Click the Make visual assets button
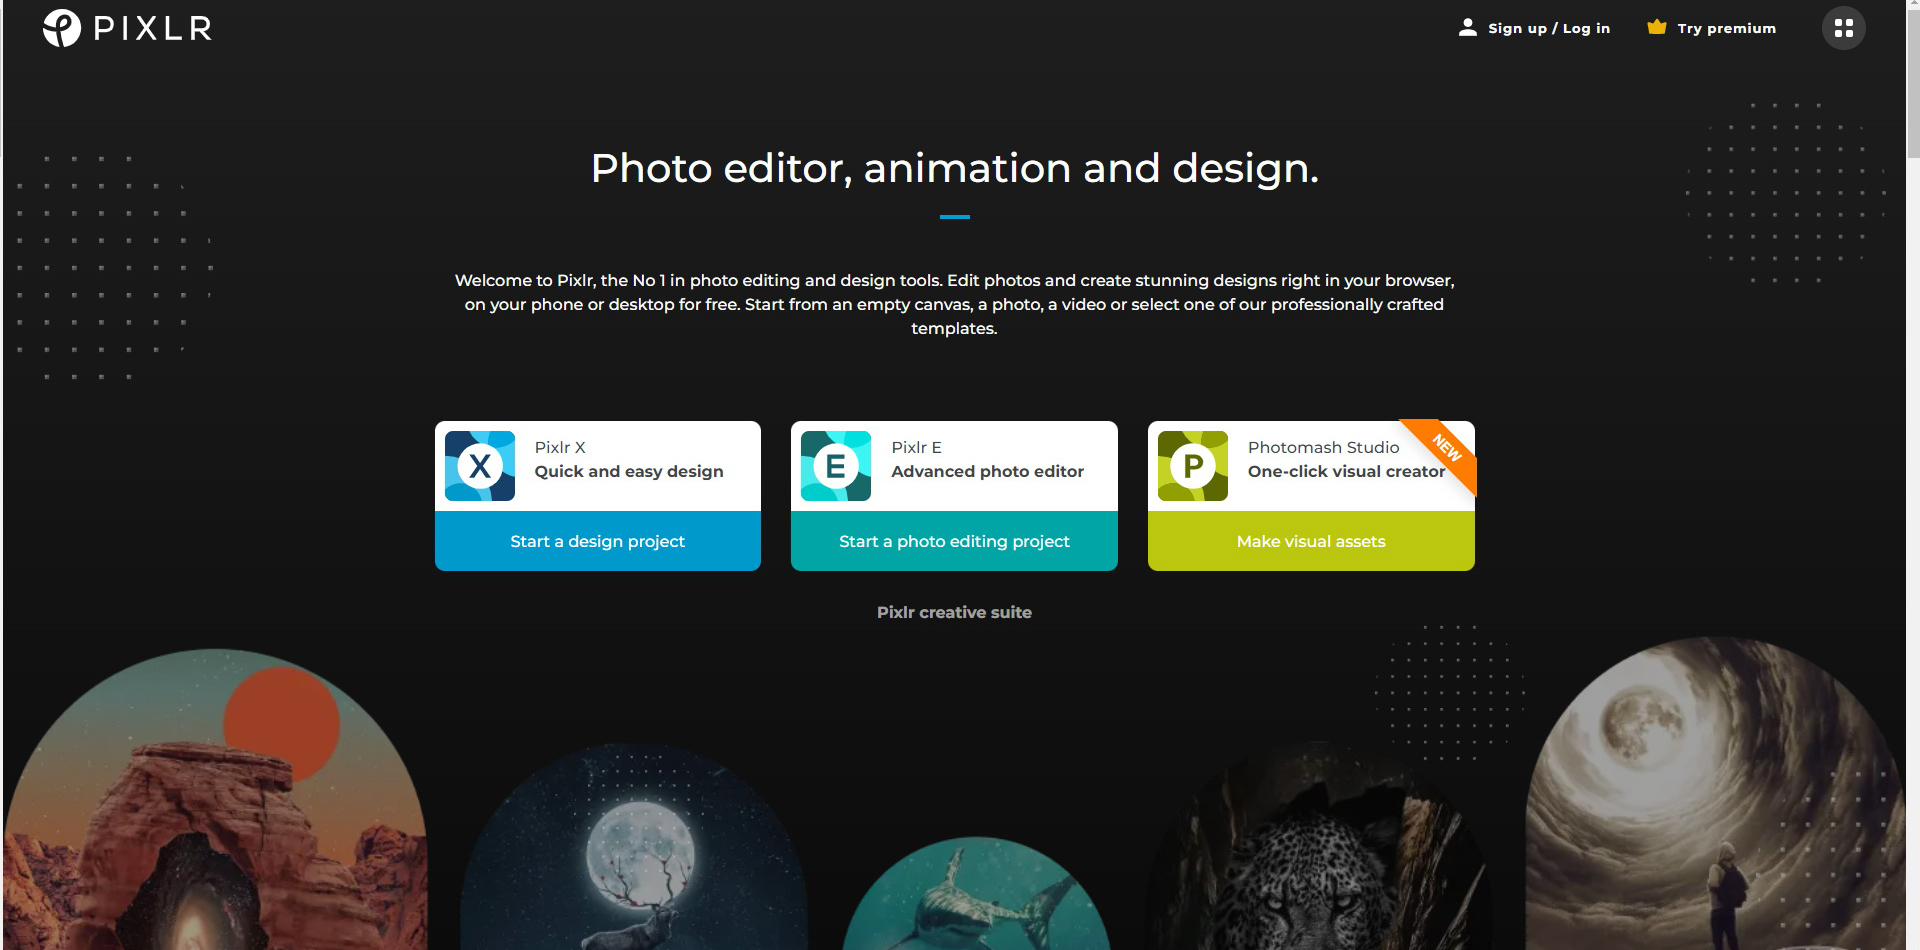Screen dimensions: 1920x950 tap(1311, 541)
